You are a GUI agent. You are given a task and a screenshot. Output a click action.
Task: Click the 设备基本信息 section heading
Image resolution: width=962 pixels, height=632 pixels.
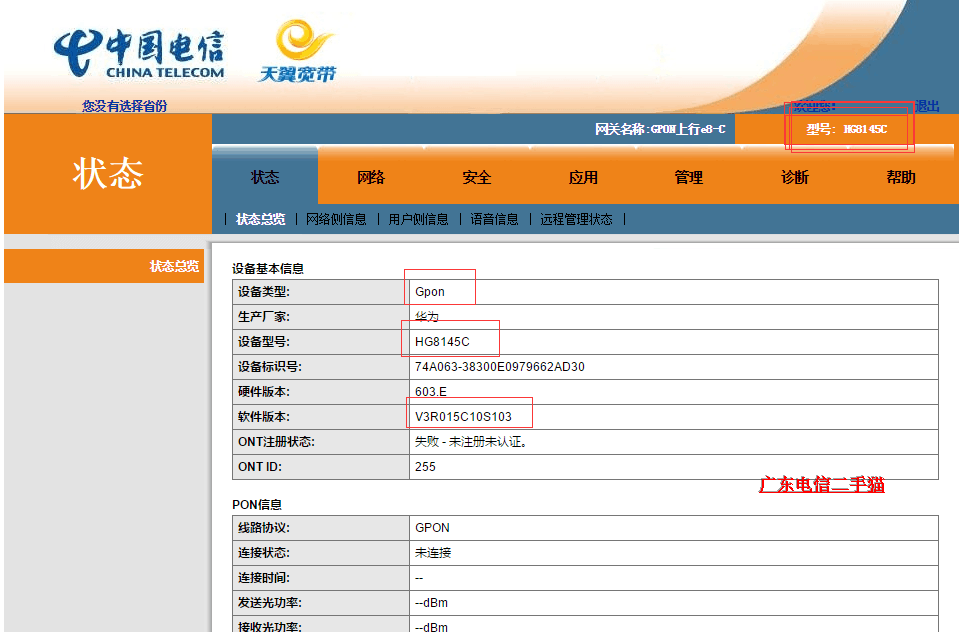(267, 268)
